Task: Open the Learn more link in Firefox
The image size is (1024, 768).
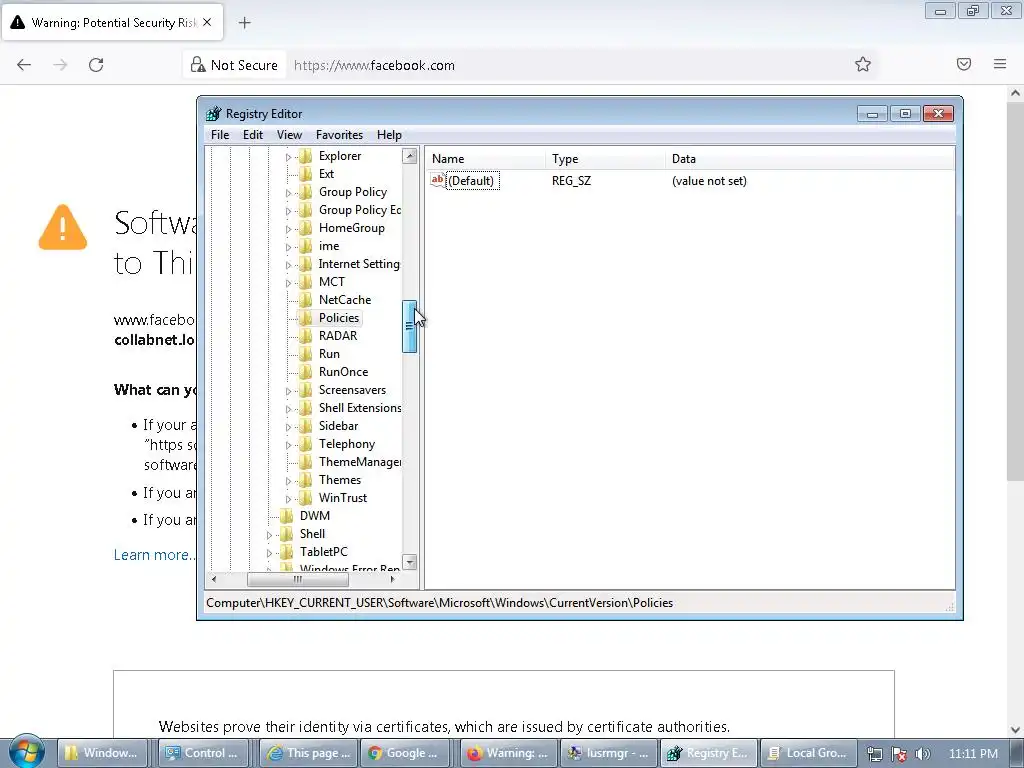Action: (x=154, y=554)
